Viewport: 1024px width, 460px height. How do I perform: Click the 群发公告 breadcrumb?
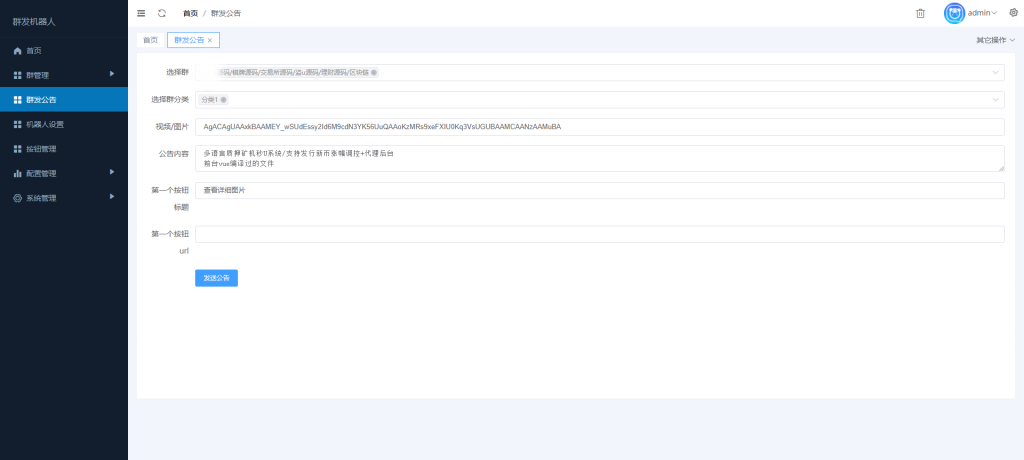[226, 13]
